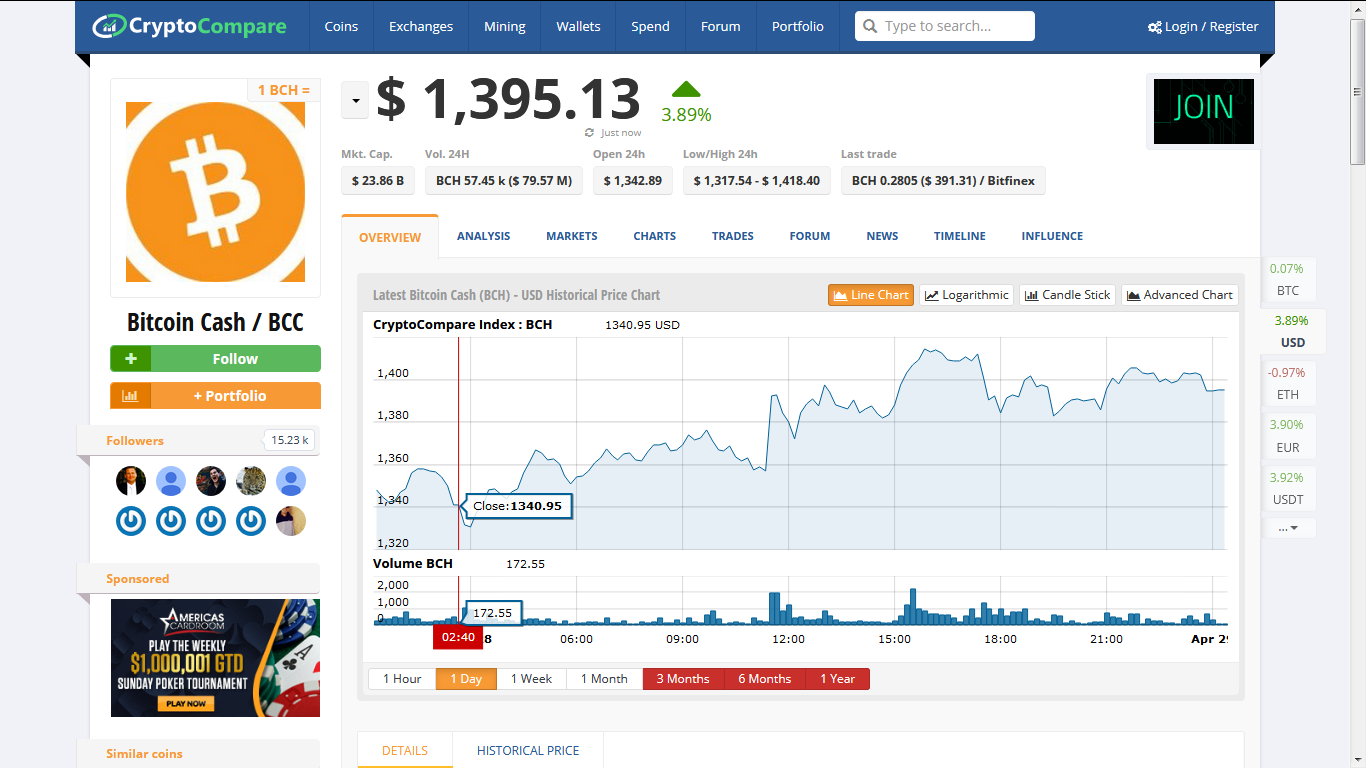Click the 'BCH 57.45 k ($ 79.57 M)' volume value
Image resolution: width=1366 pixels, height=768 pixels.
pyautogui.click(x=504, y=181)
